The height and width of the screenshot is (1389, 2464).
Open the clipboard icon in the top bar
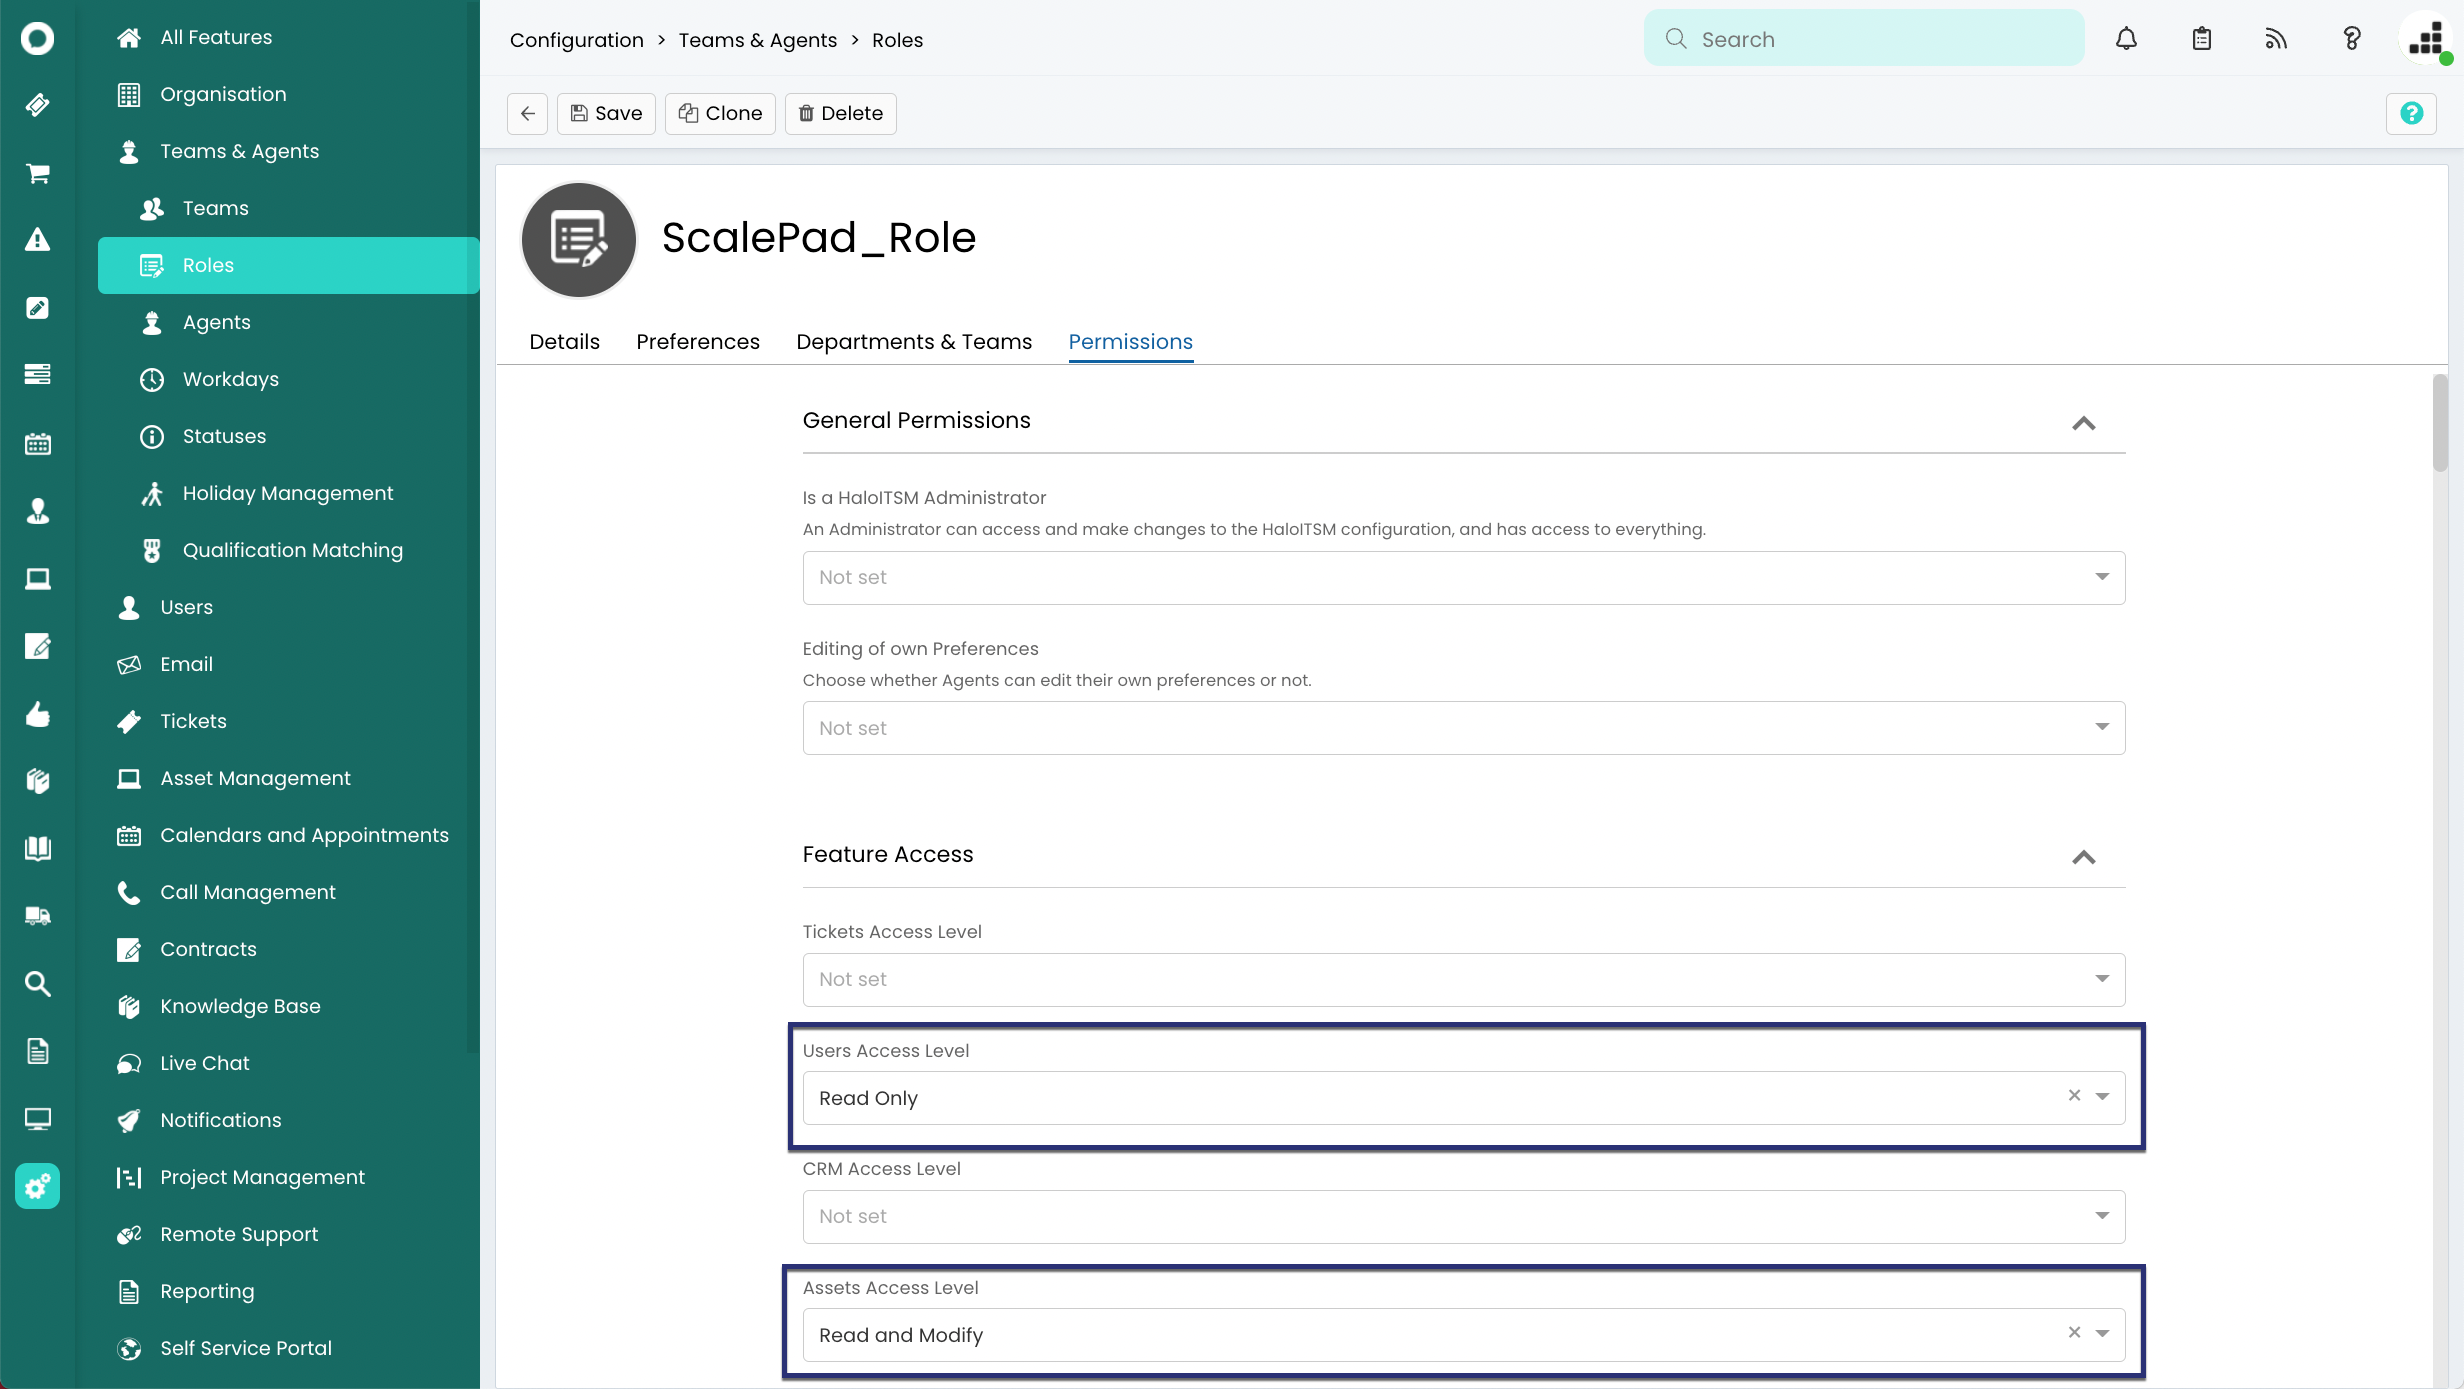[x=2201, y=39]
